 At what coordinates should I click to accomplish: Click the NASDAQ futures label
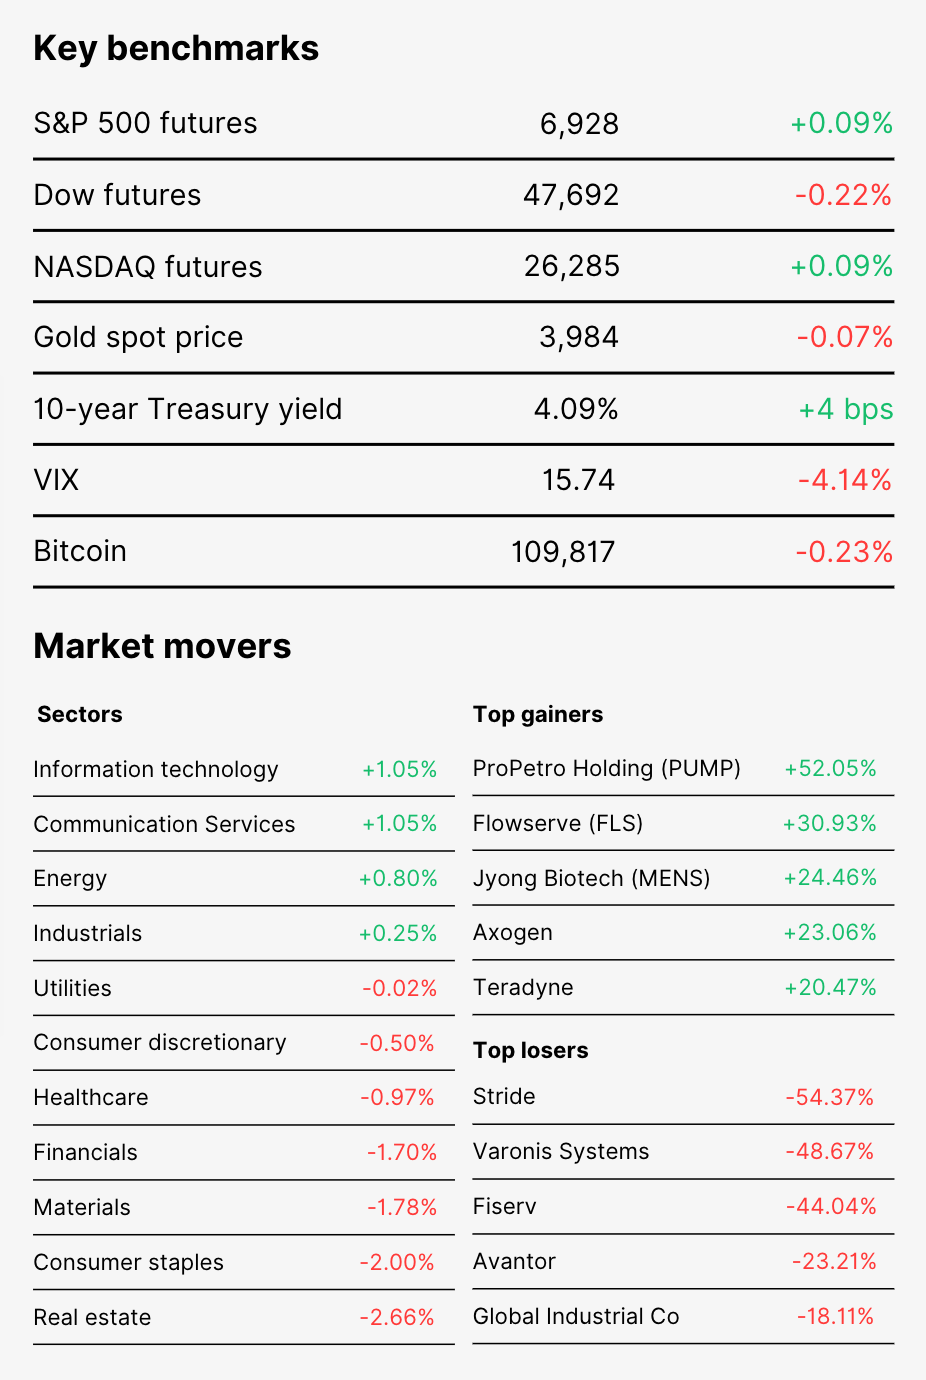[148, 267]
